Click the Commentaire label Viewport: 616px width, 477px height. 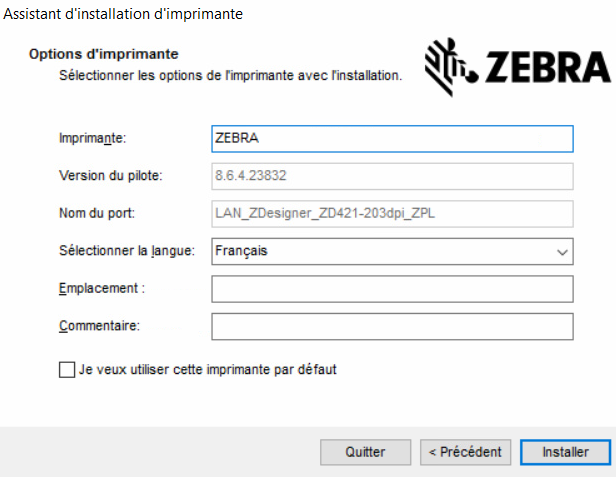click(x=99, y=326)
